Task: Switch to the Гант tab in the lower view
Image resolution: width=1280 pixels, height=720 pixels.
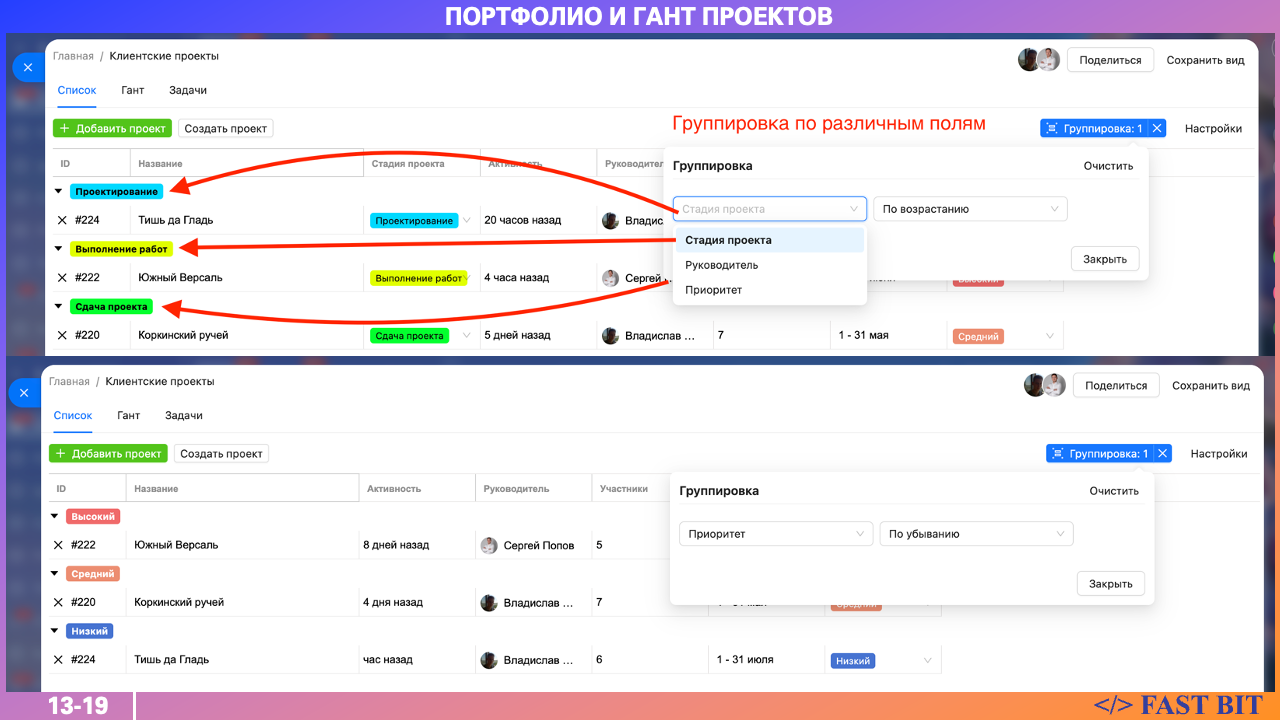Action: (x=129, y=415)
